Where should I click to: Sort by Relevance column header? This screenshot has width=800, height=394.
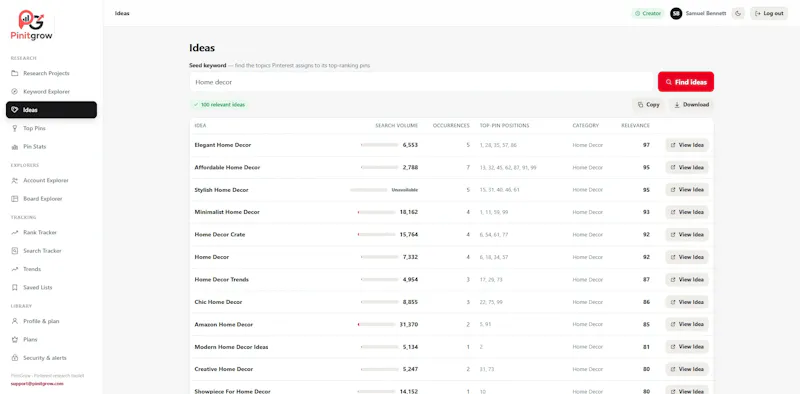[x=635, y=126]
